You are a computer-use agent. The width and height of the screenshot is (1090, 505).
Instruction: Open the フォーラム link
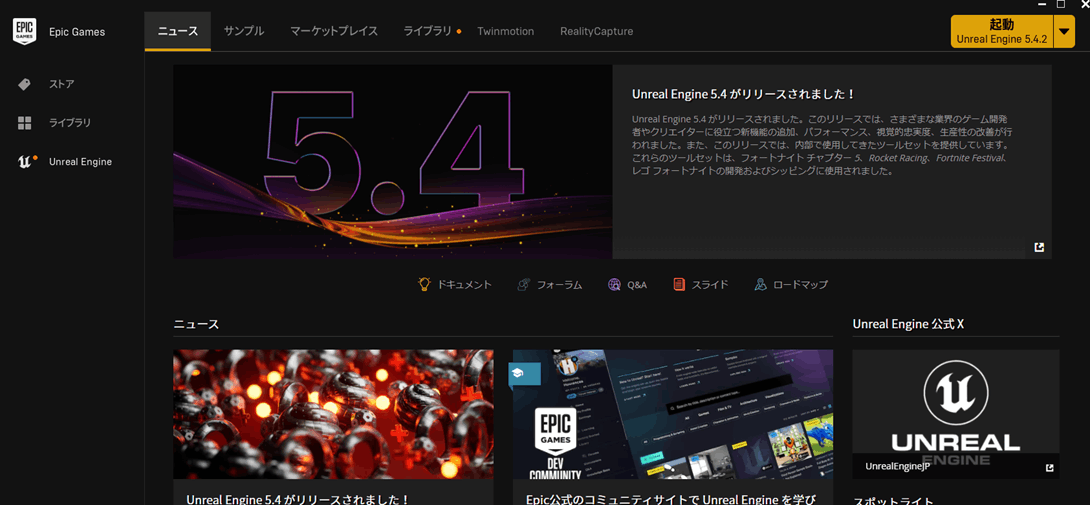(x=560, y=284)
